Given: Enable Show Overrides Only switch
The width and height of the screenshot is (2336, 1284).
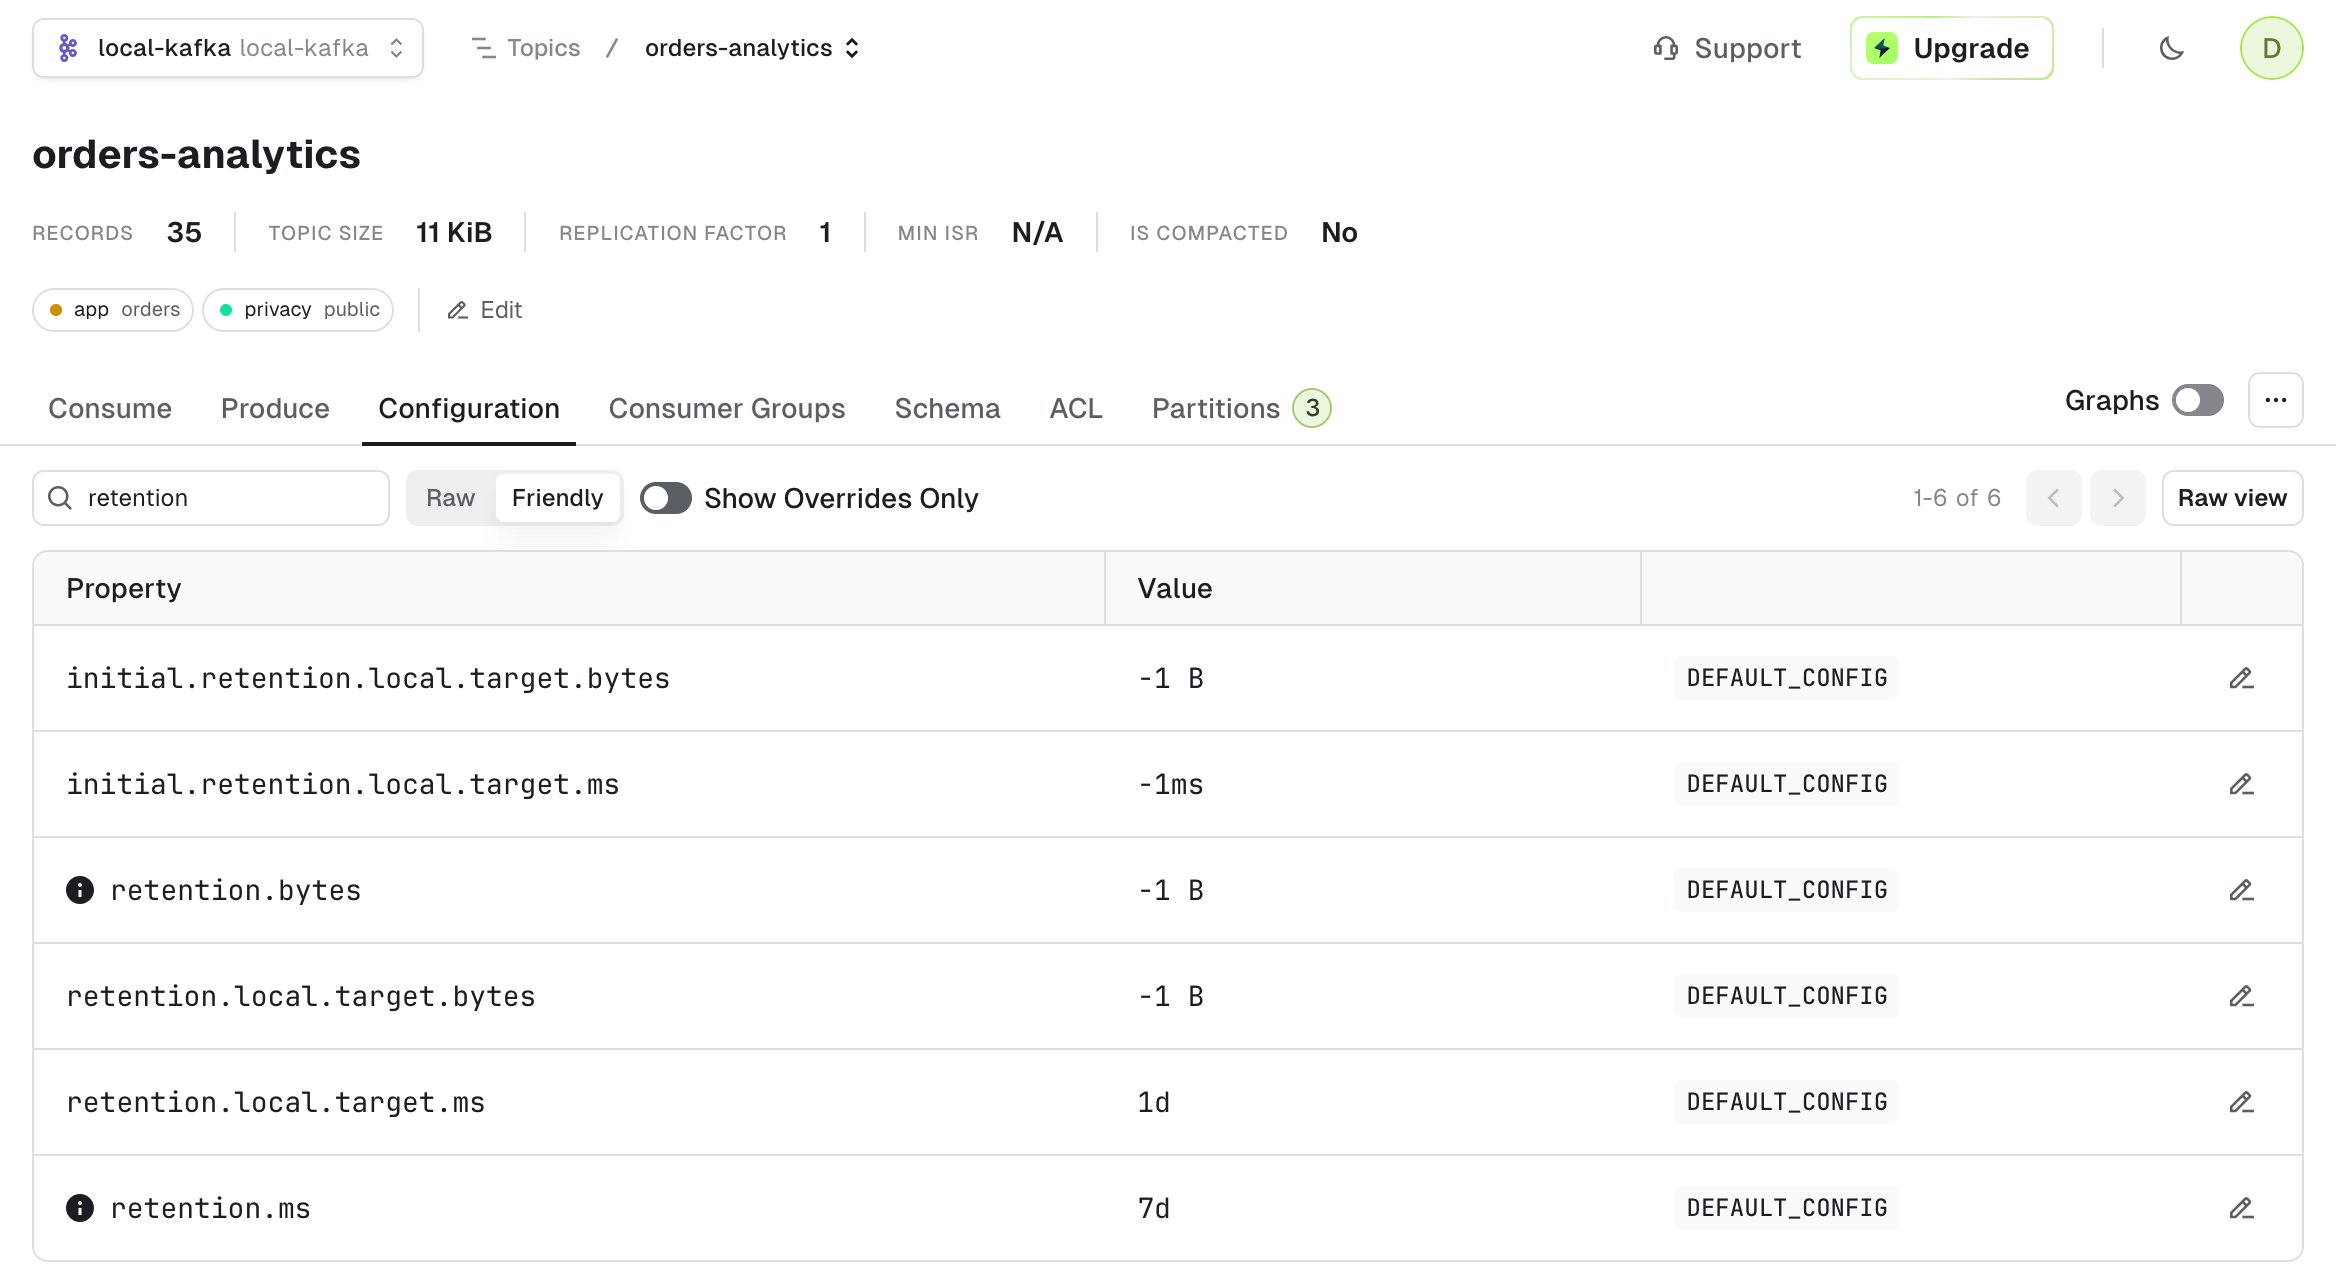Looking at the screenshot, I should pyautogui.click(x=666, y=498).
